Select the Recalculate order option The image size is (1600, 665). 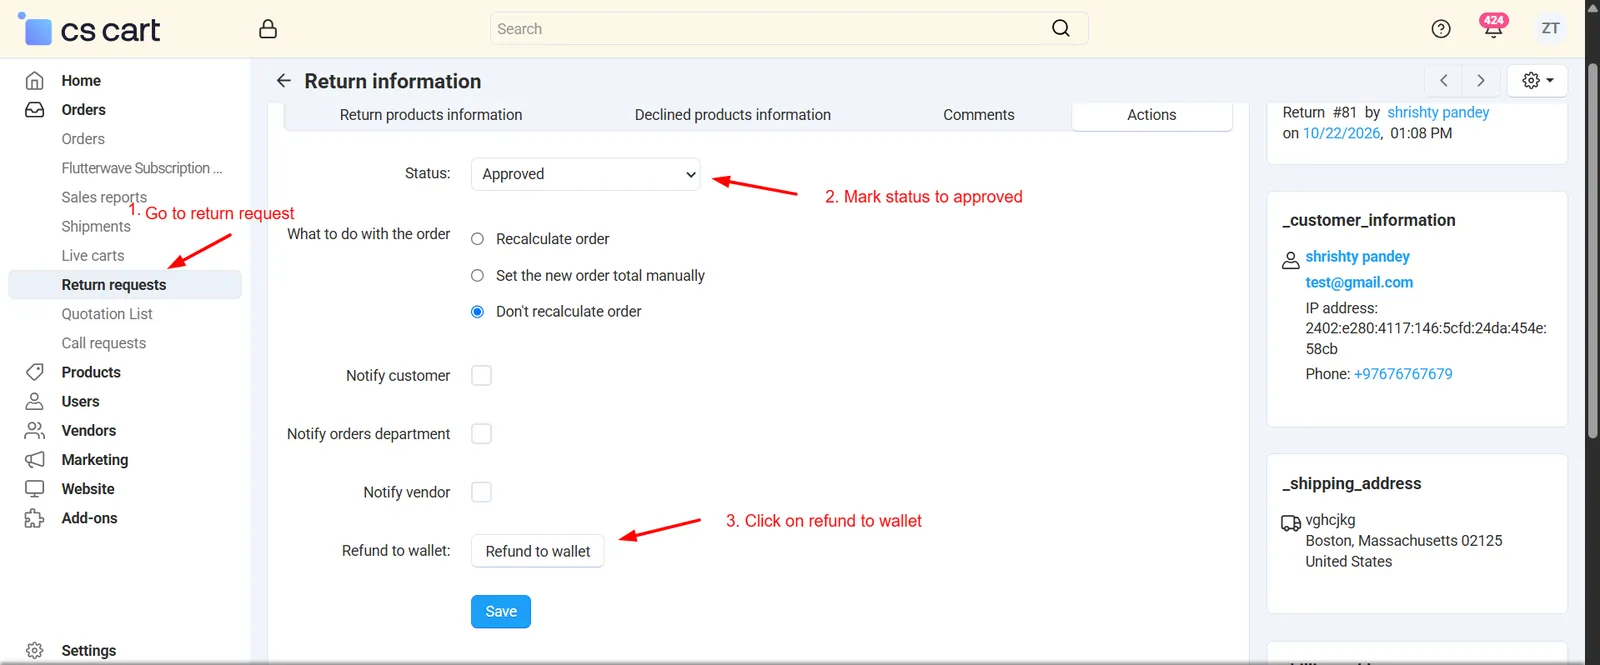coord(477,239)
